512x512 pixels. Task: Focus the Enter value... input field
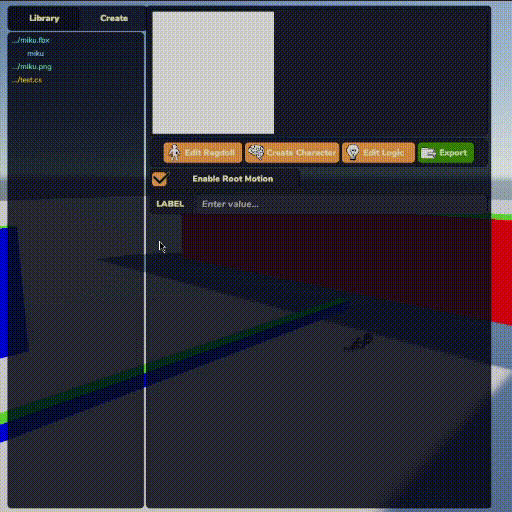(341, 204)
